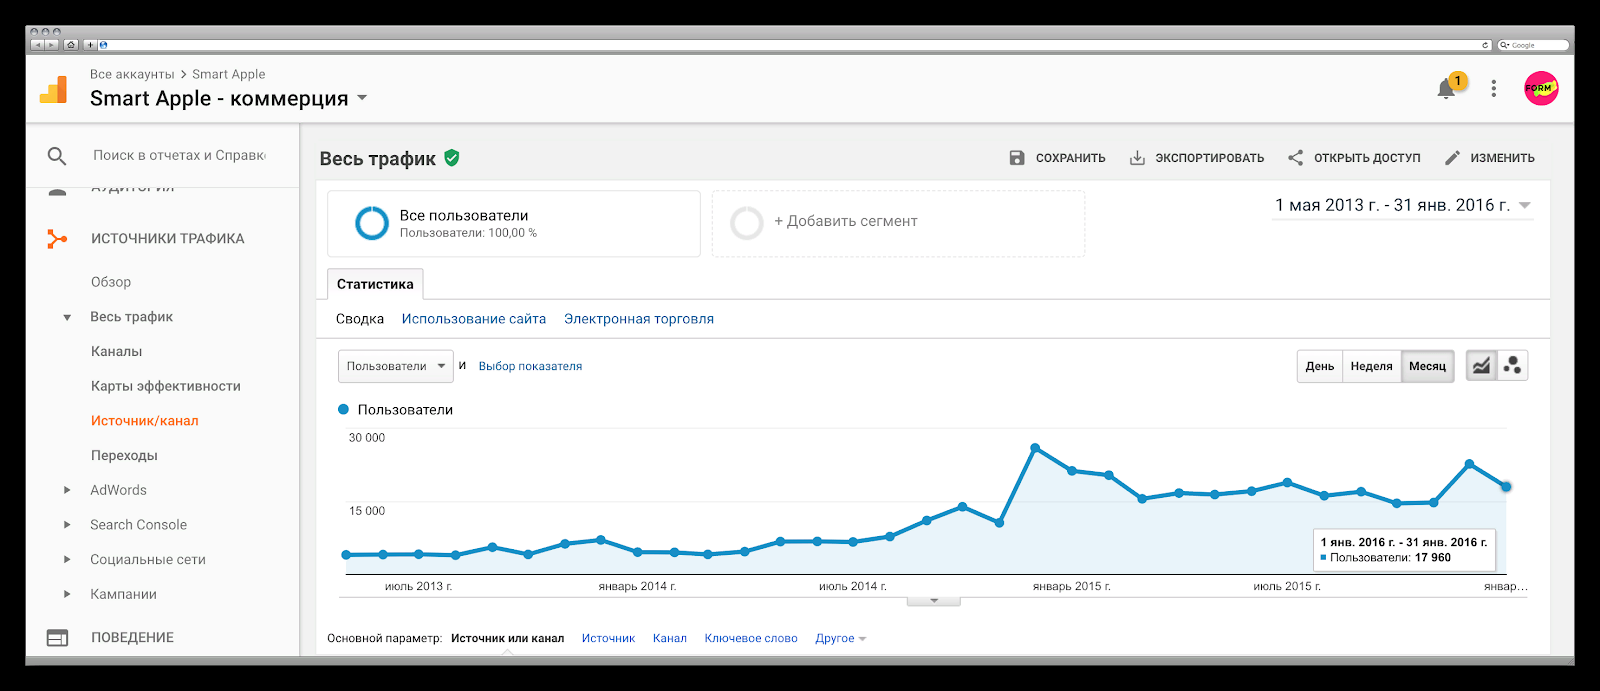This screenshot has width=1600, height=691.
Task: Click the browser Google search field
Action: pyautogui.click(x=1533, y=45)
